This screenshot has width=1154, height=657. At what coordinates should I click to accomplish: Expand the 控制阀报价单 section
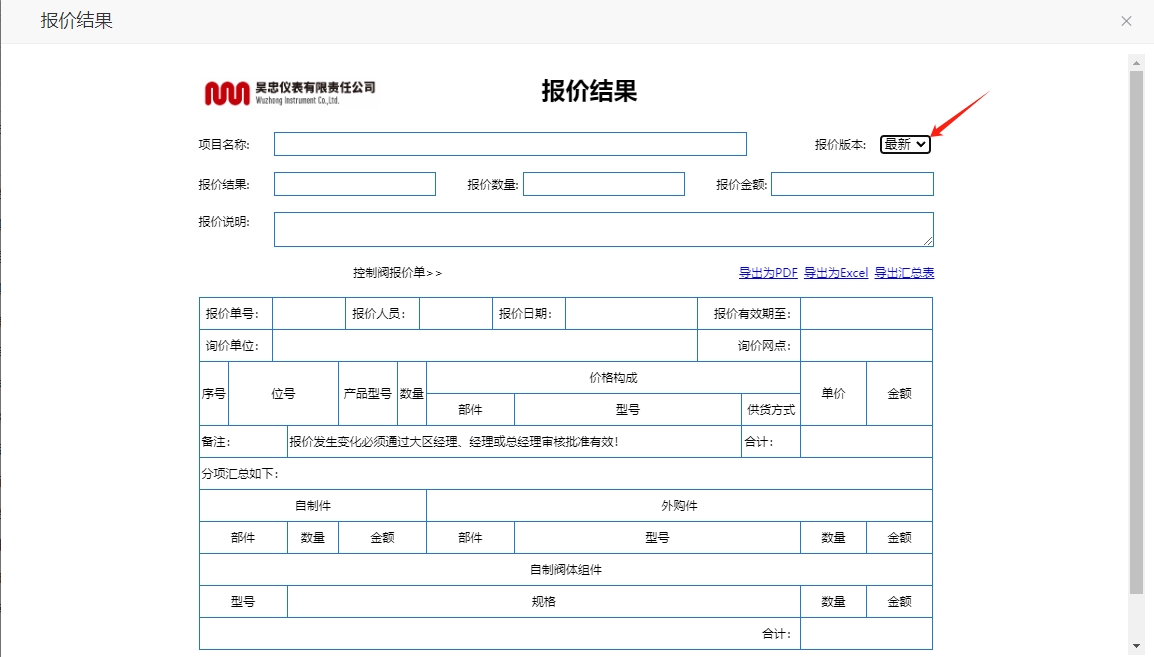pyautogui.click(x=397, y=273)
